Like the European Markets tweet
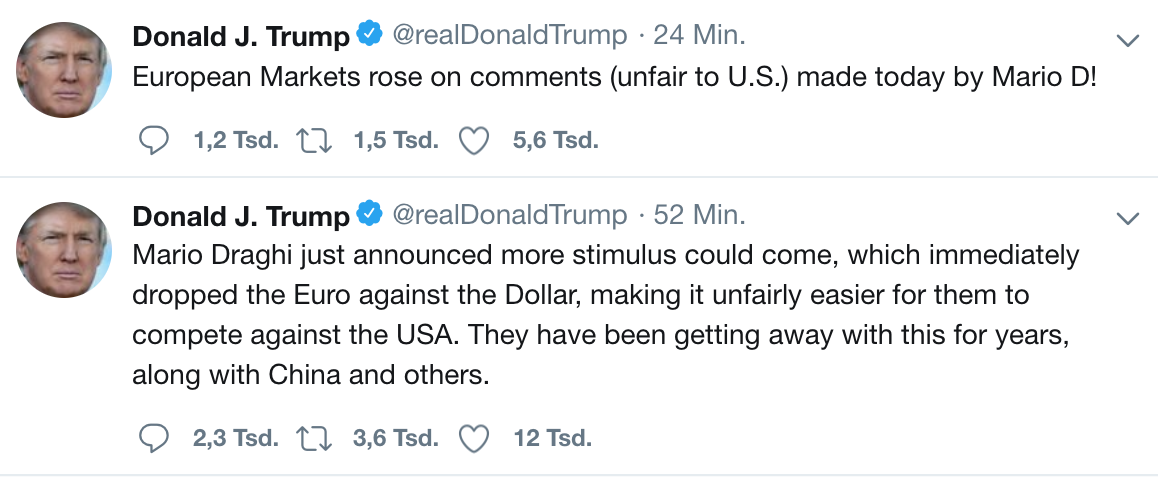 (x=473, y=141)
